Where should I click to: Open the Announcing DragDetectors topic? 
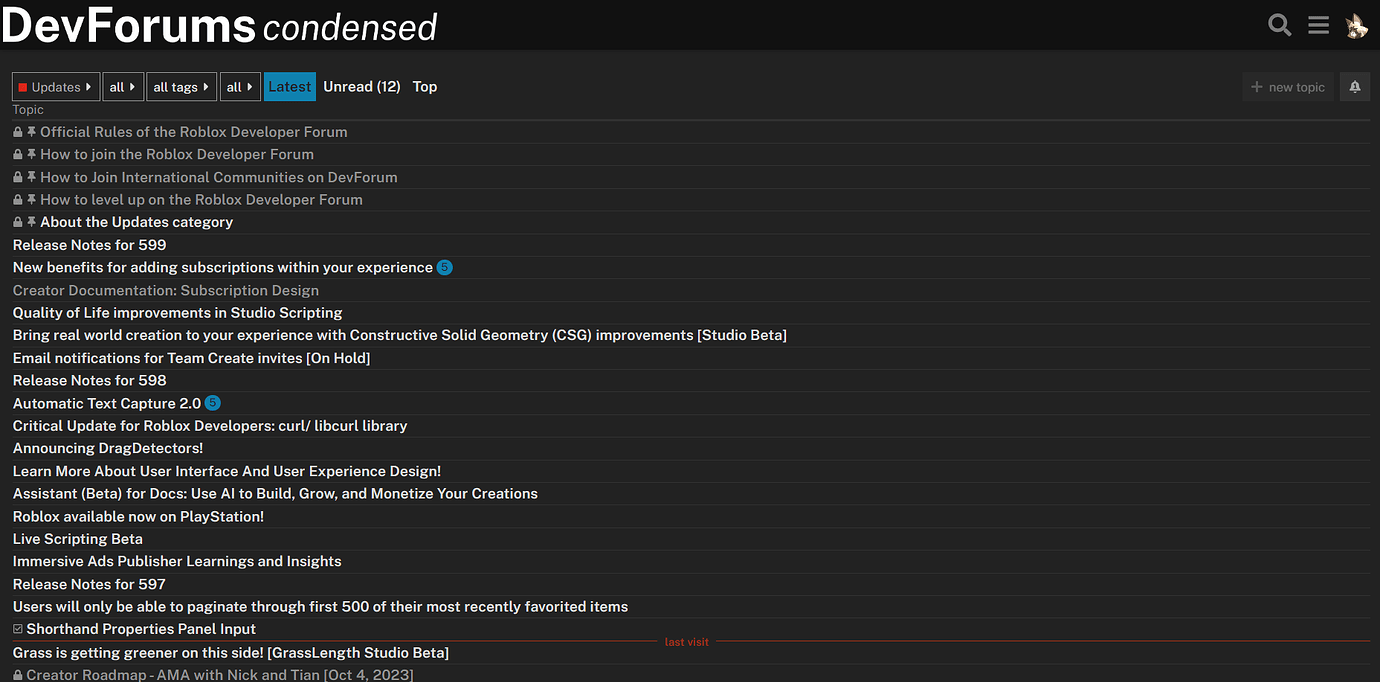click(107, 448)
